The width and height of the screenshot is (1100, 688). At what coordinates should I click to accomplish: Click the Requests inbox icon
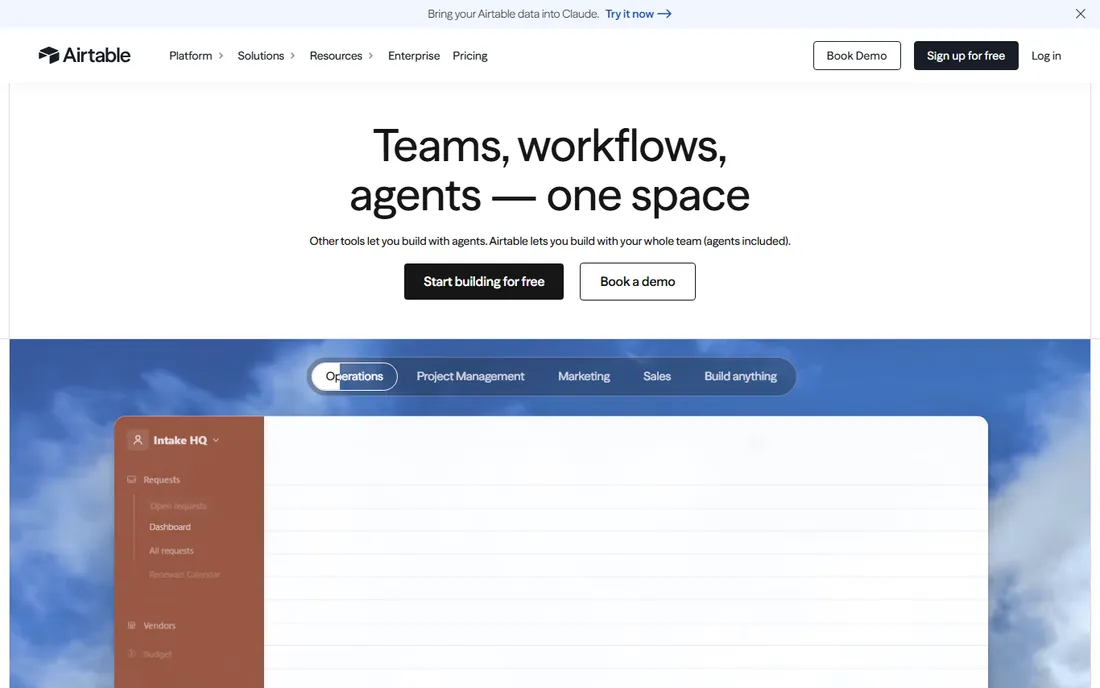(x=131, y=480)
